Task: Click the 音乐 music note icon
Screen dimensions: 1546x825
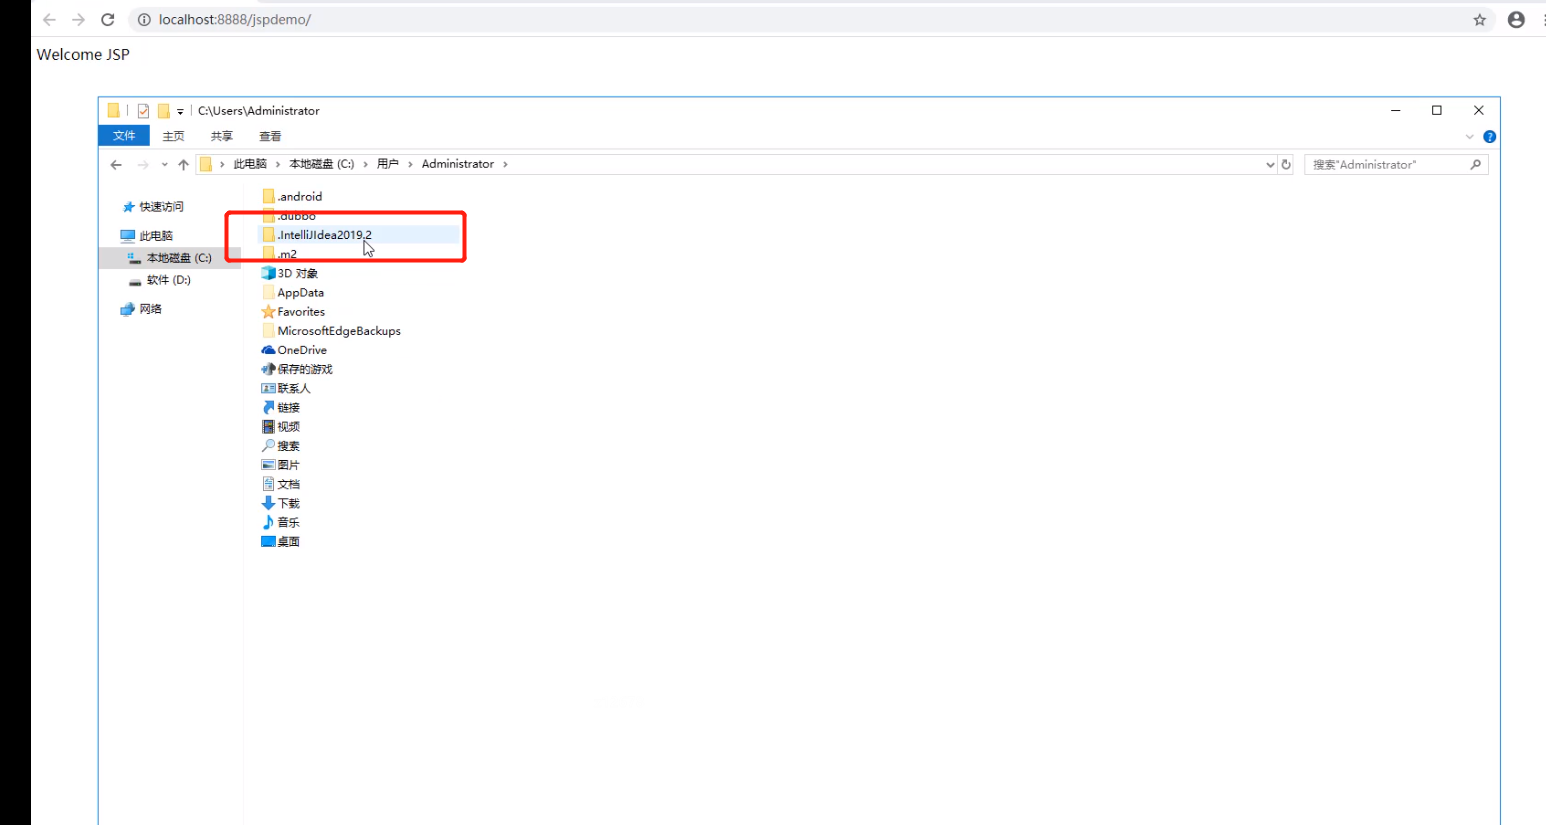Action: (268, 522)
